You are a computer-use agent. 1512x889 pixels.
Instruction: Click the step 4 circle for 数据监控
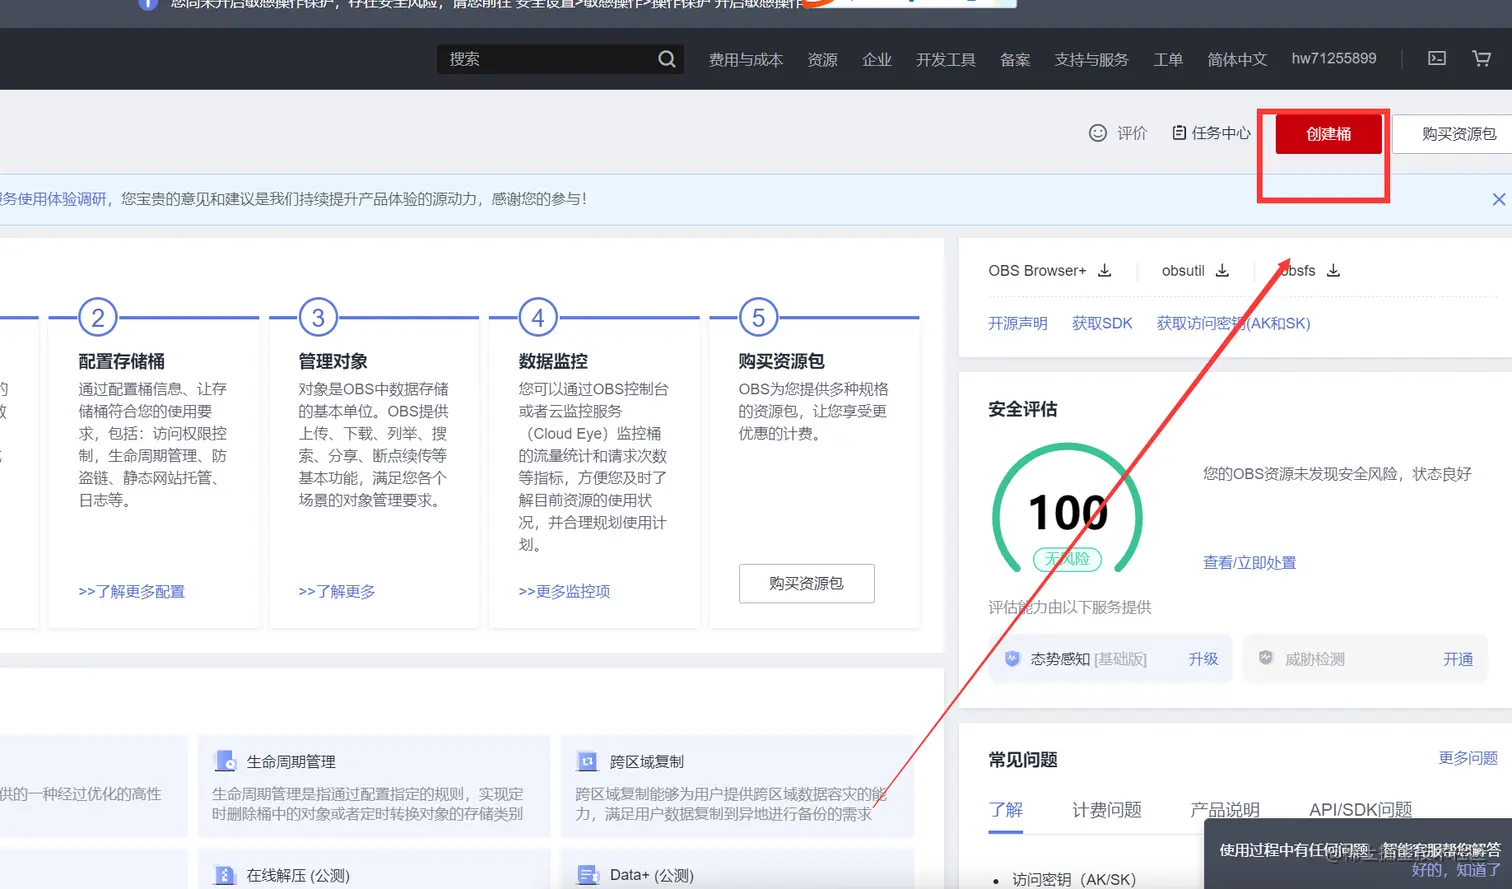[538, 318]
